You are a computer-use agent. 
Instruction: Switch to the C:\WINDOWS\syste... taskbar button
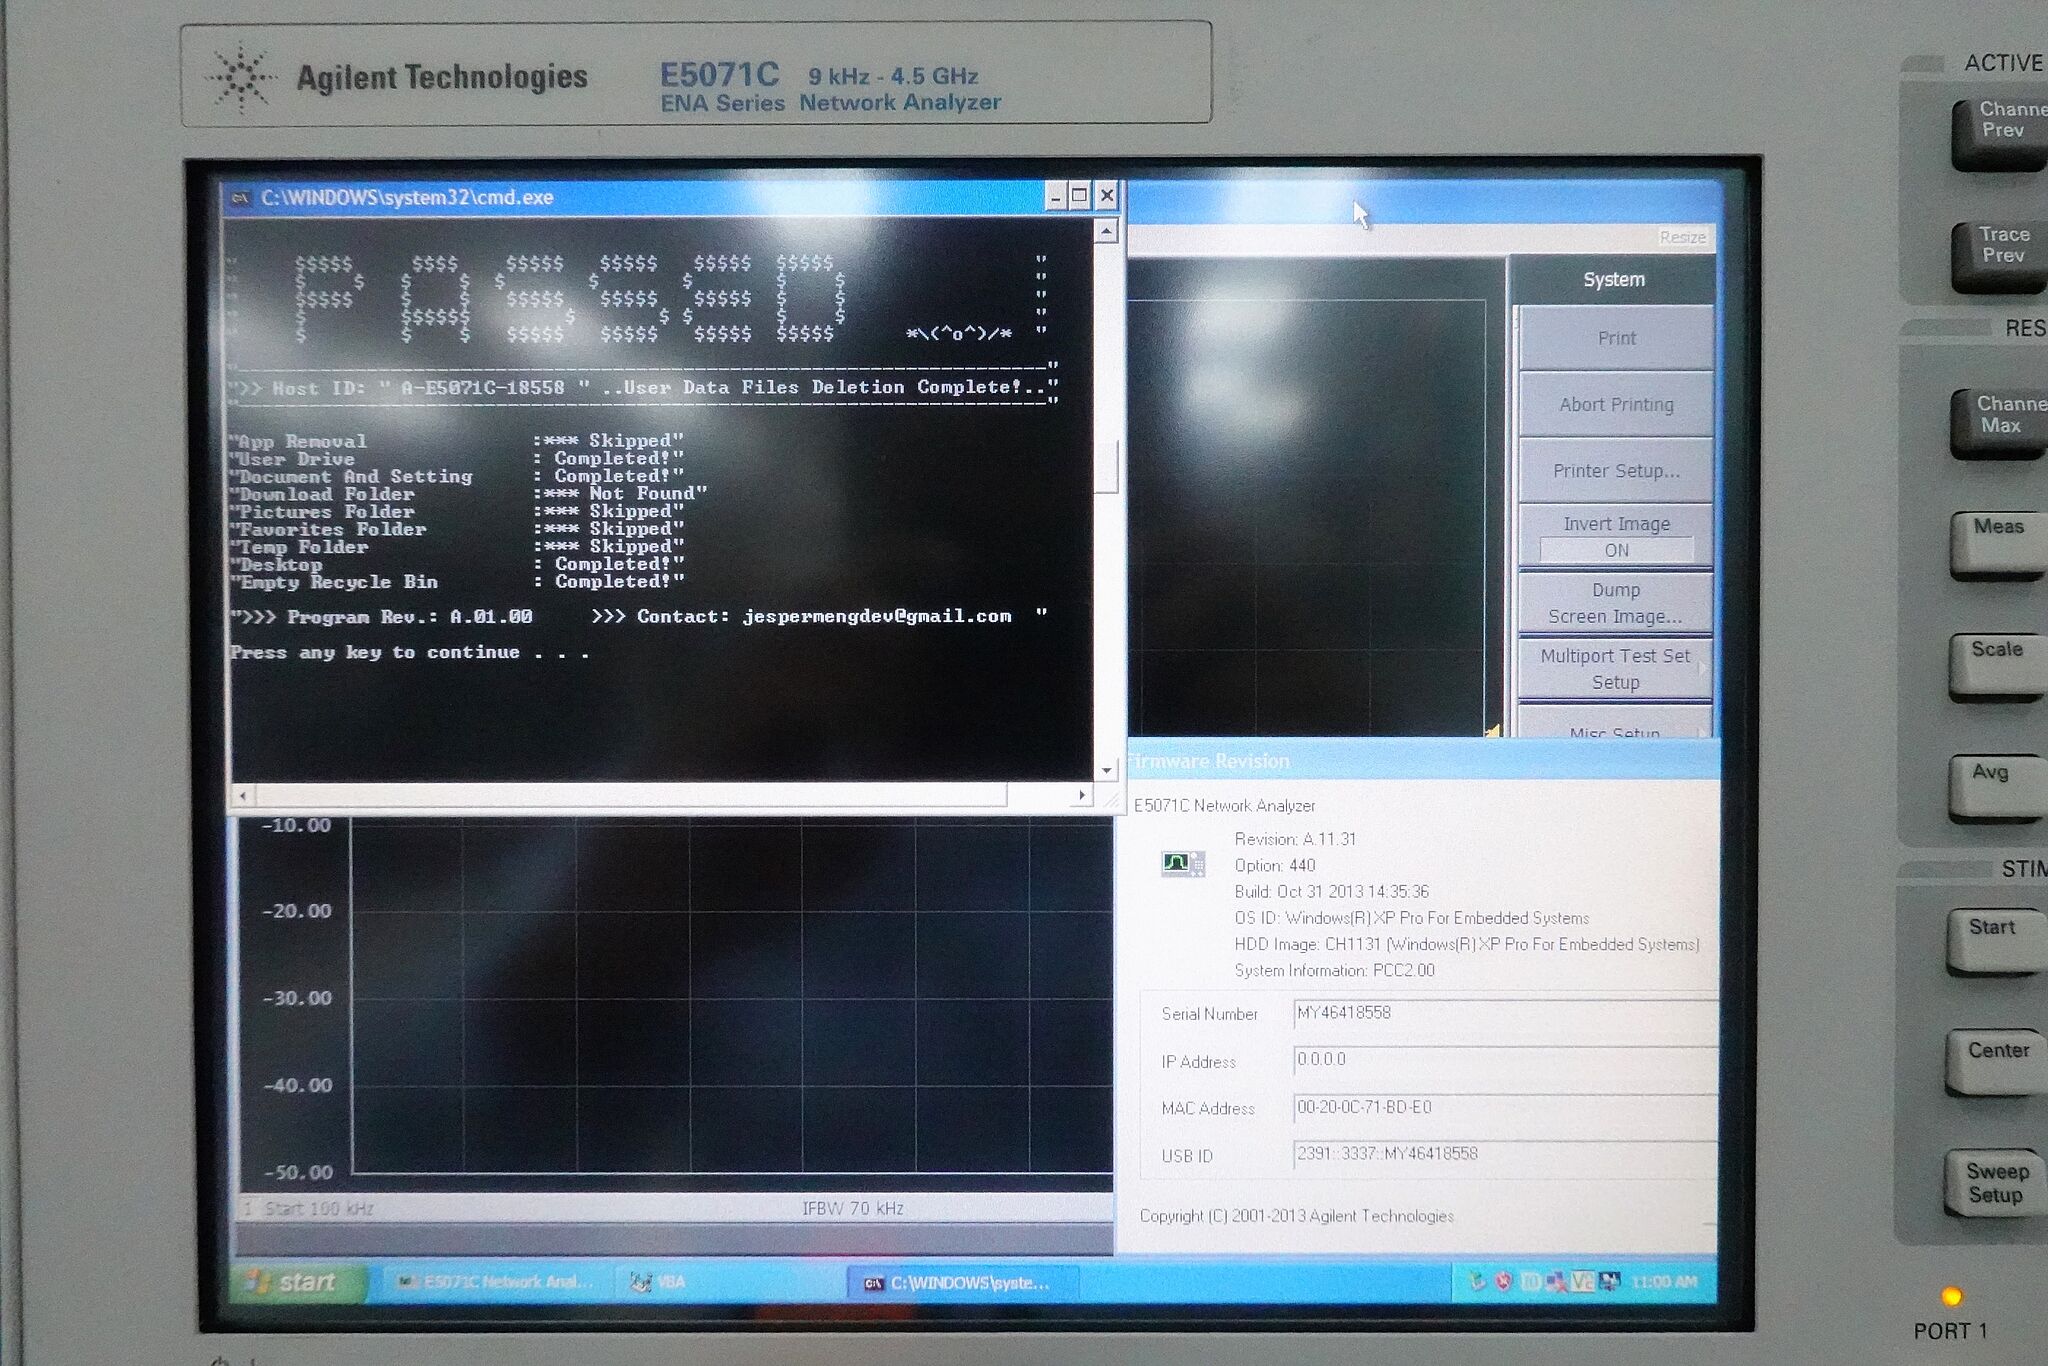[x=964, y=1283]
